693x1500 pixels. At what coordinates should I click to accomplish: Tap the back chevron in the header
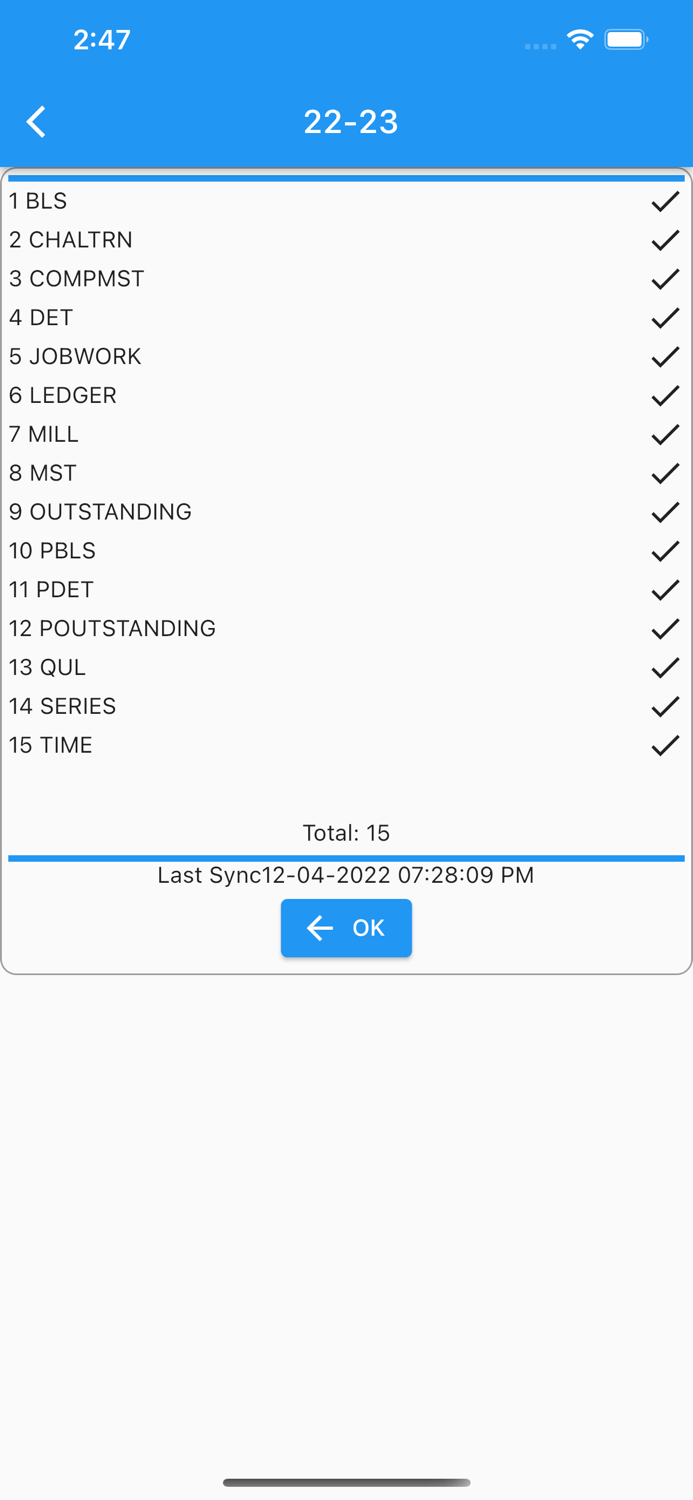(x=35, y=121)
